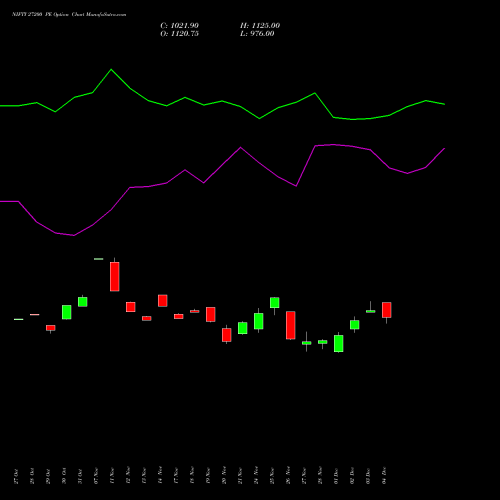
Task: Click the green candle above 24 Nov
Action: pos(259,321)
